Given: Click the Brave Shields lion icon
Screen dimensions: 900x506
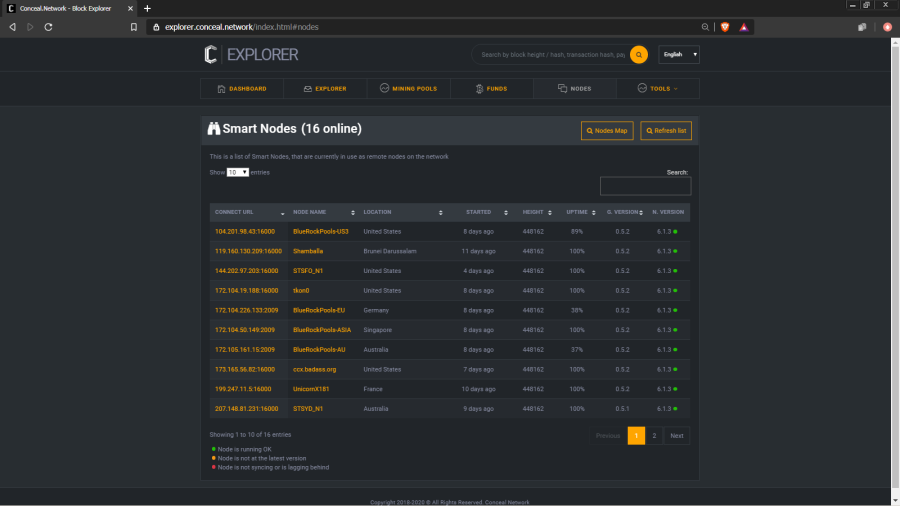Looking at the screenshot, I should pyautogui.click(x=725, y=27).
